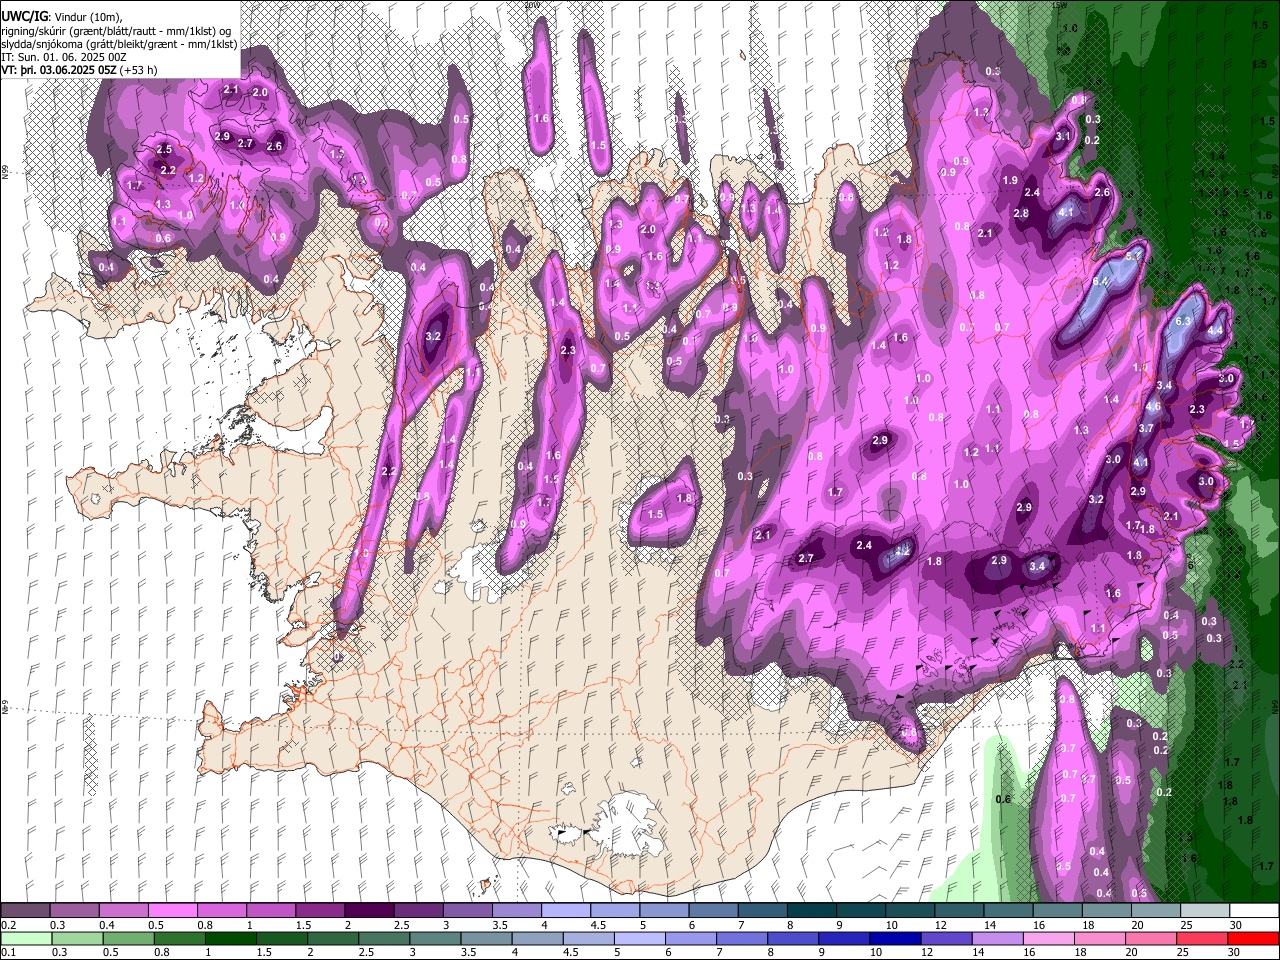Select upper-row legend swatch starting at 0.8

222,911
